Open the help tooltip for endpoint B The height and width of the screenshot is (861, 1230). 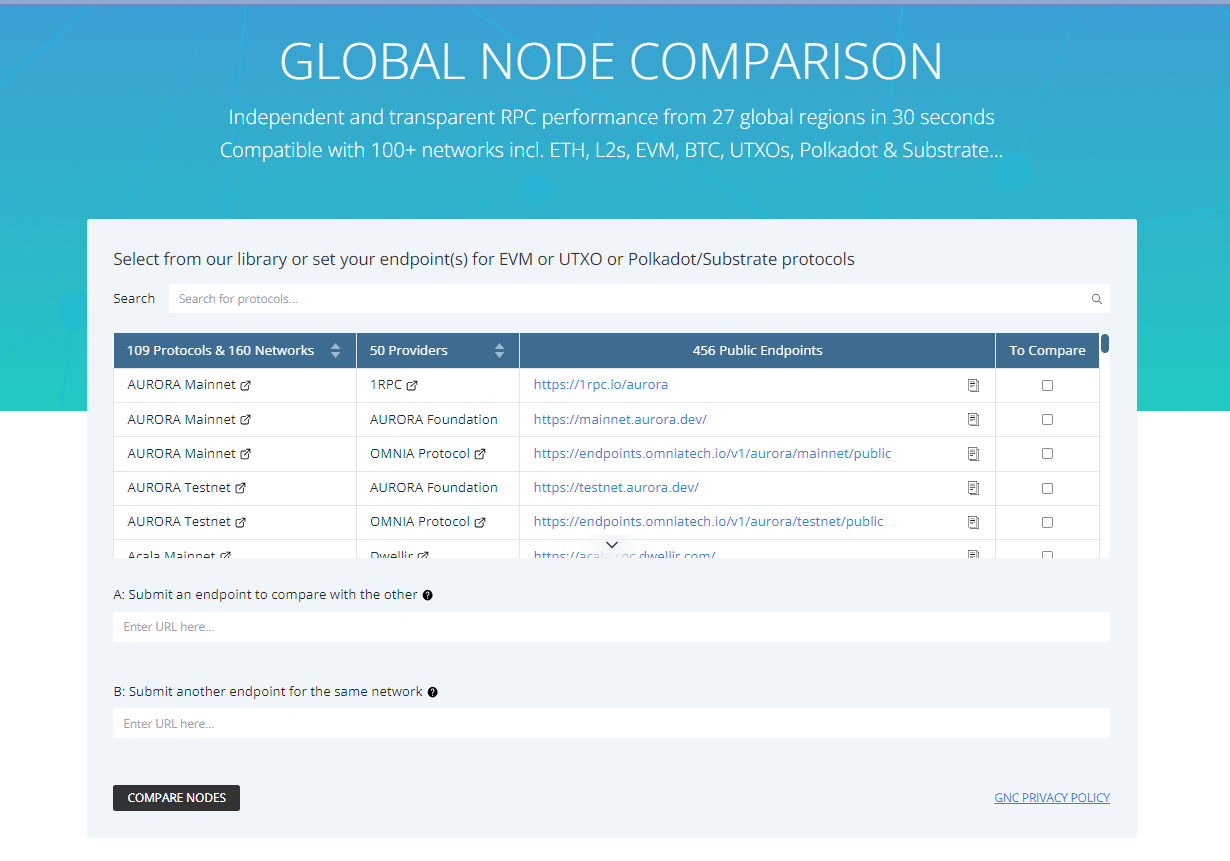coord(432,691)
